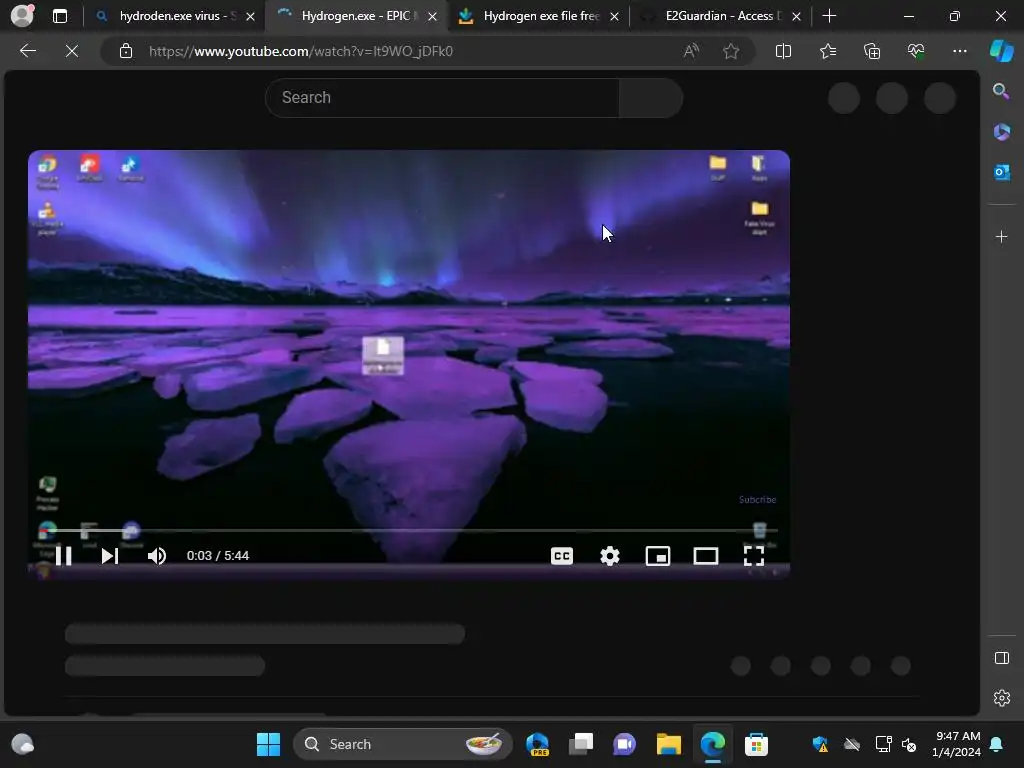Image resolution: width=1024 pixels, height=768 pixels.
Task: Open the network status tray icon
Action: pyautogui.click(x=884, y=744)
